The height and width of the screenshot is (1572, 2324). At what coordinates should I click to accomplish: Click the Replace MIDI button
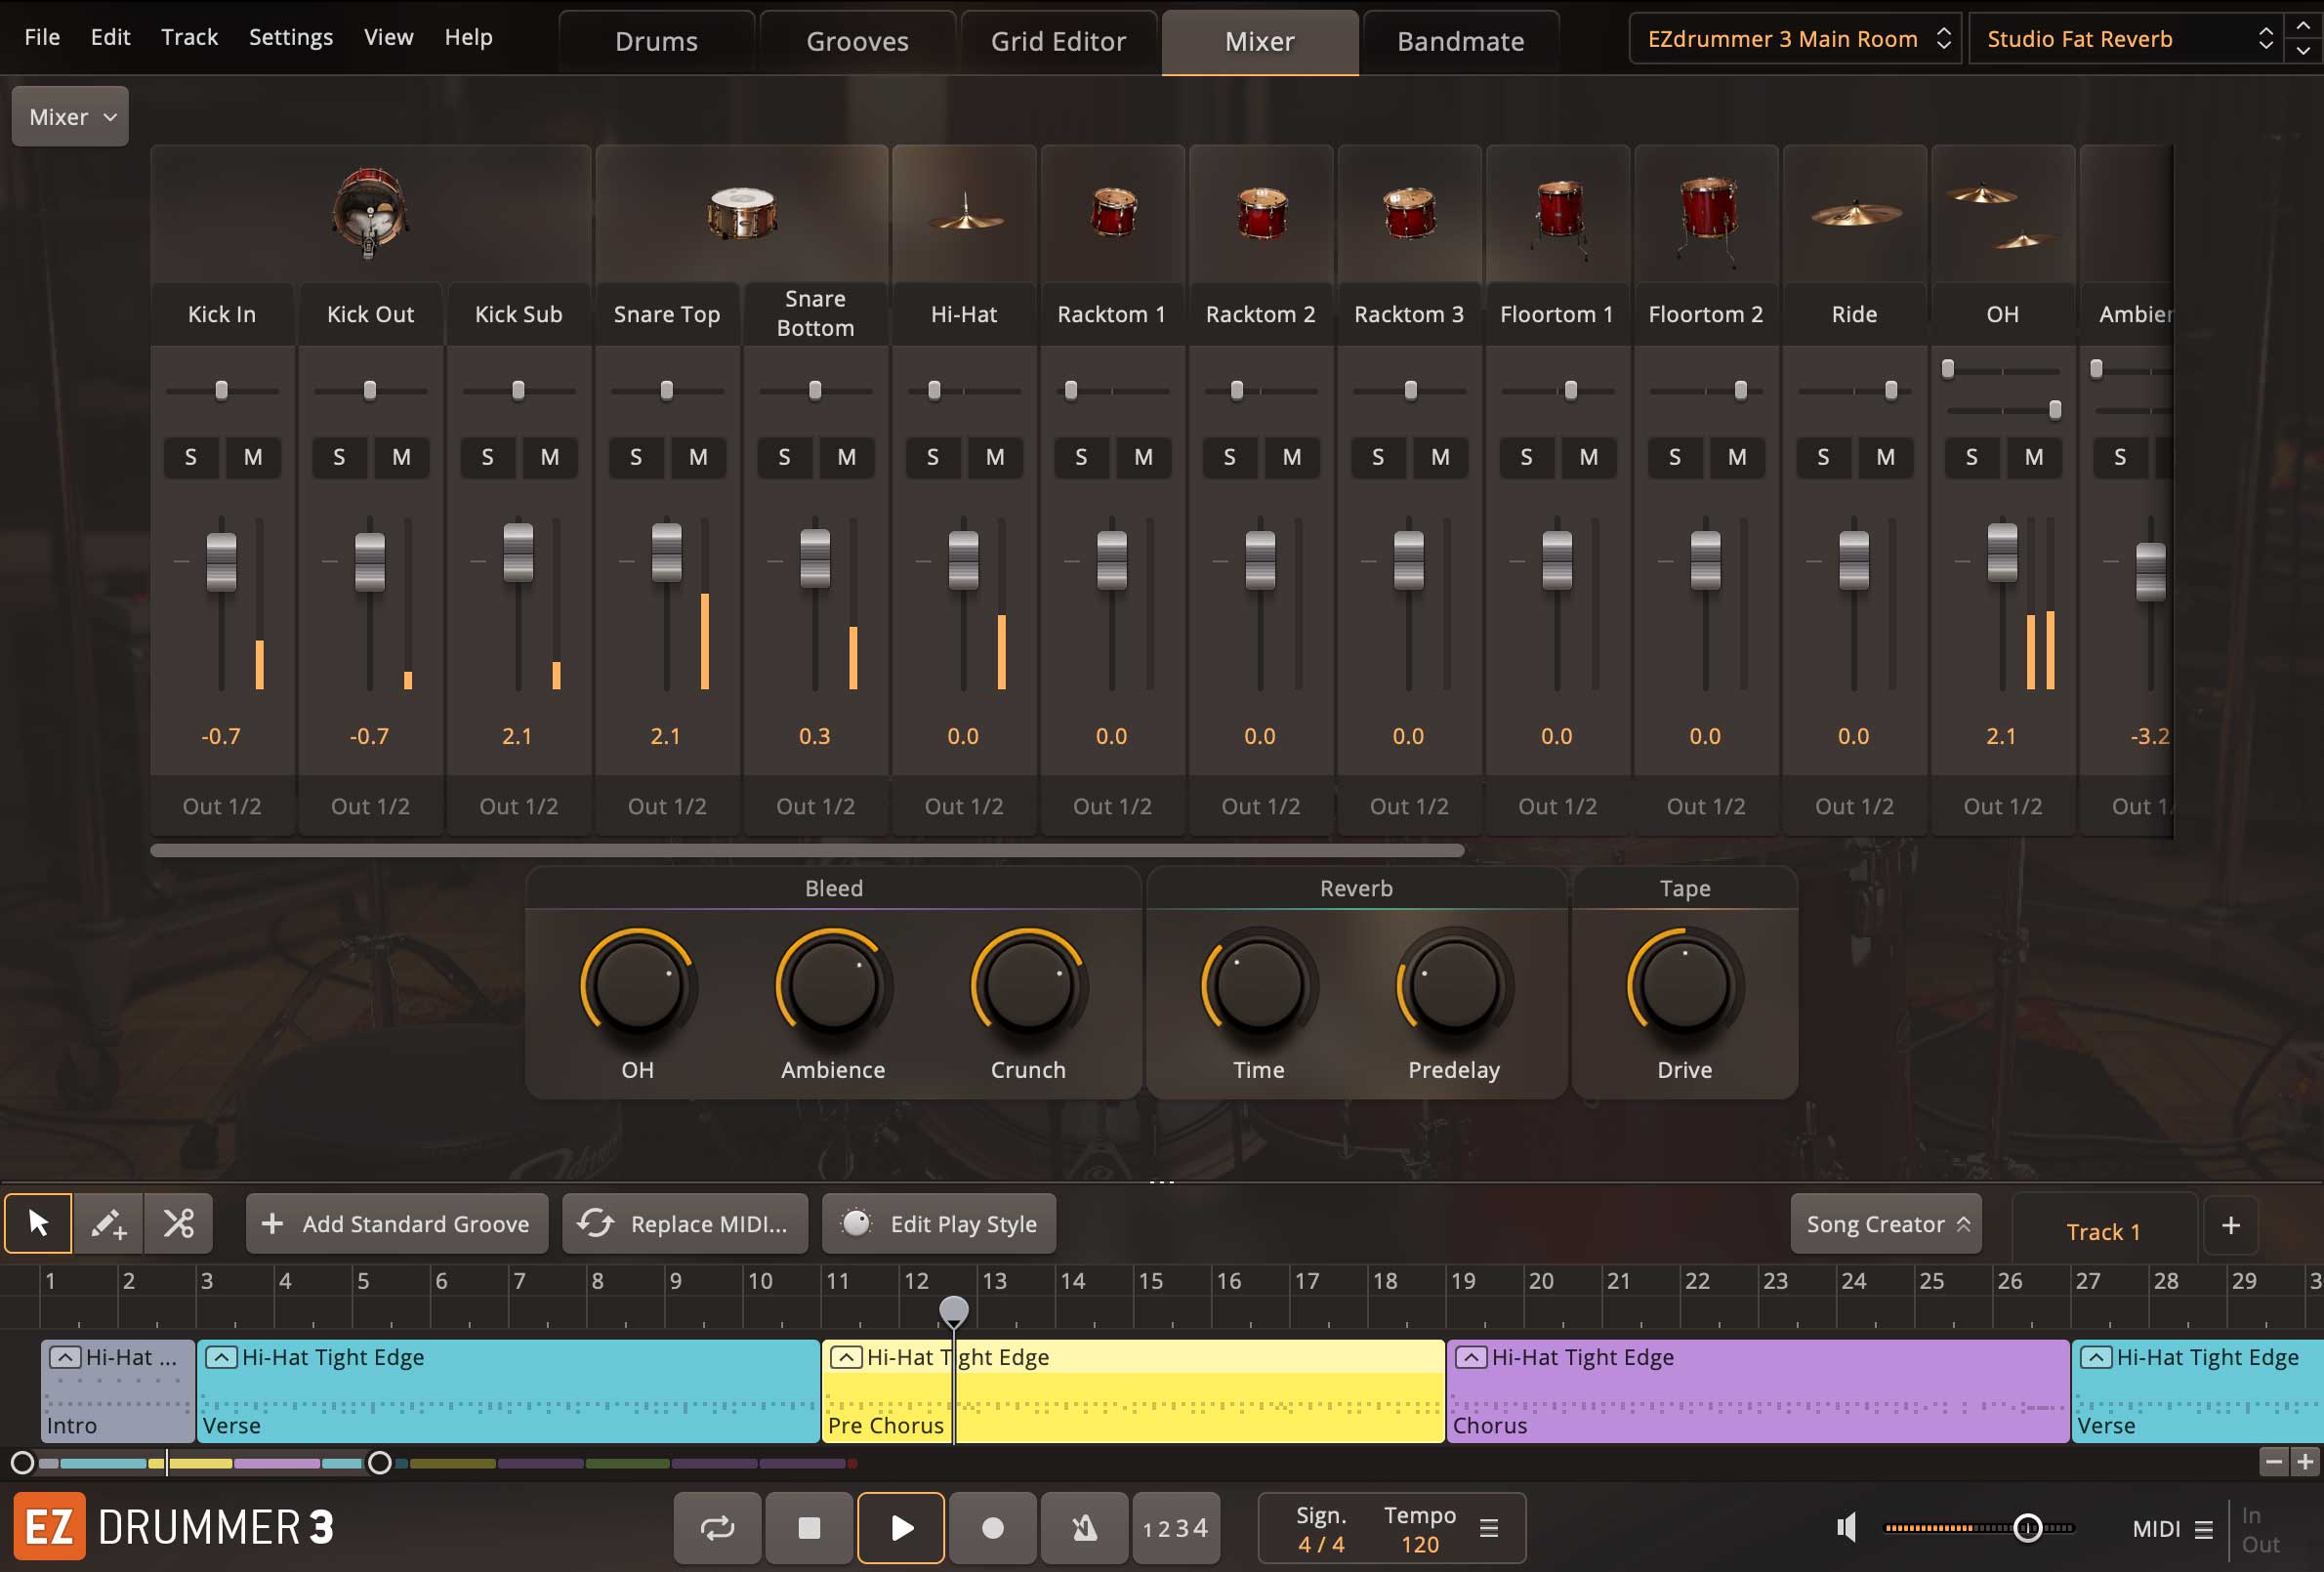685,1224
